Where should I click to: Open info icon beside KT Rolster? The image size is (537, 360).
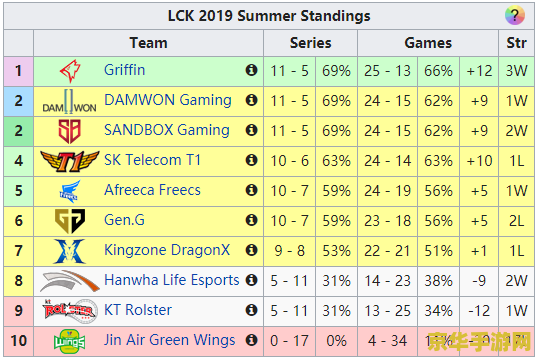coord(251,310)
